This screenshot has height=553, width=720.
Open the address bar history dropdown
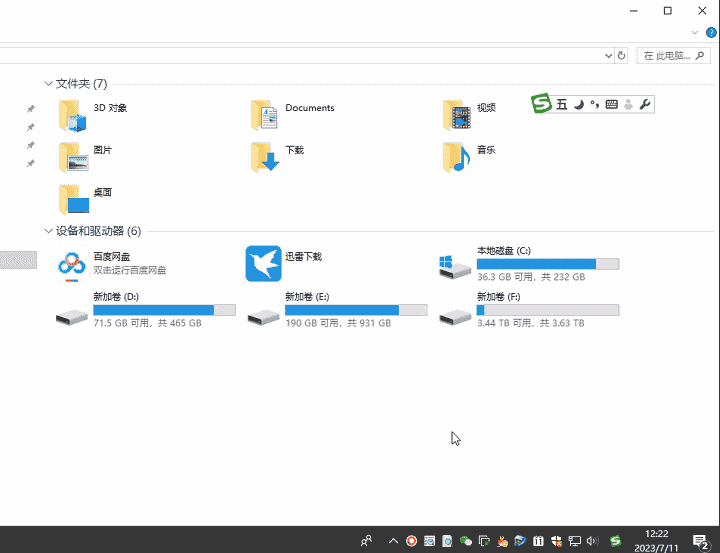608,56
